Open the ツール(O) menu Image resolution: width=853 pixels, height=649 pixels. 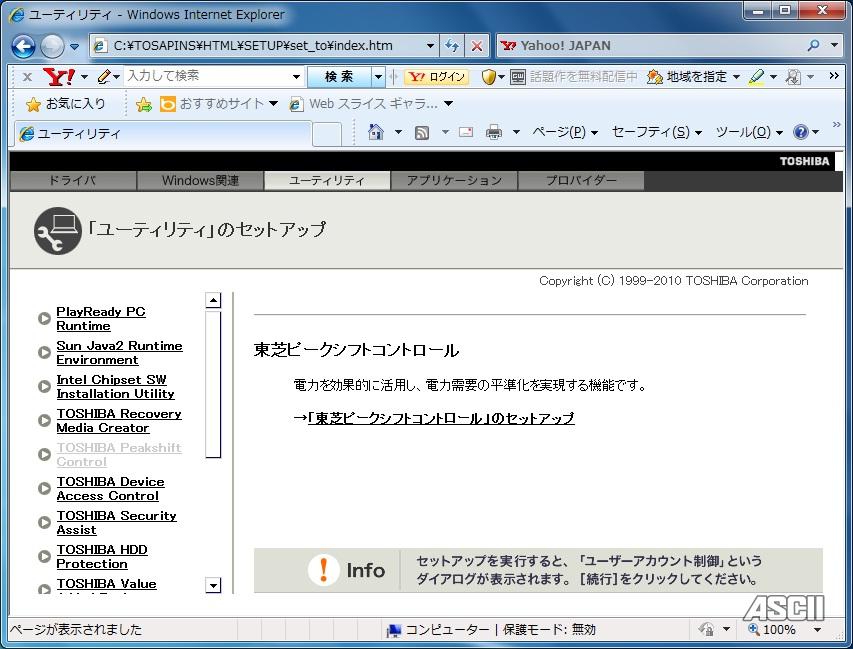[x=749, y=132]
